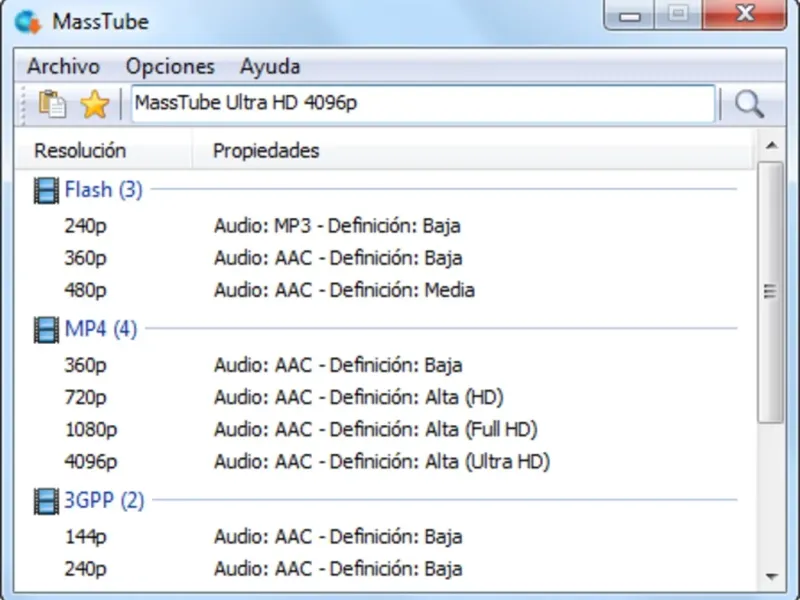Select the Flash 480p Definición Media row

click(385, 290)
